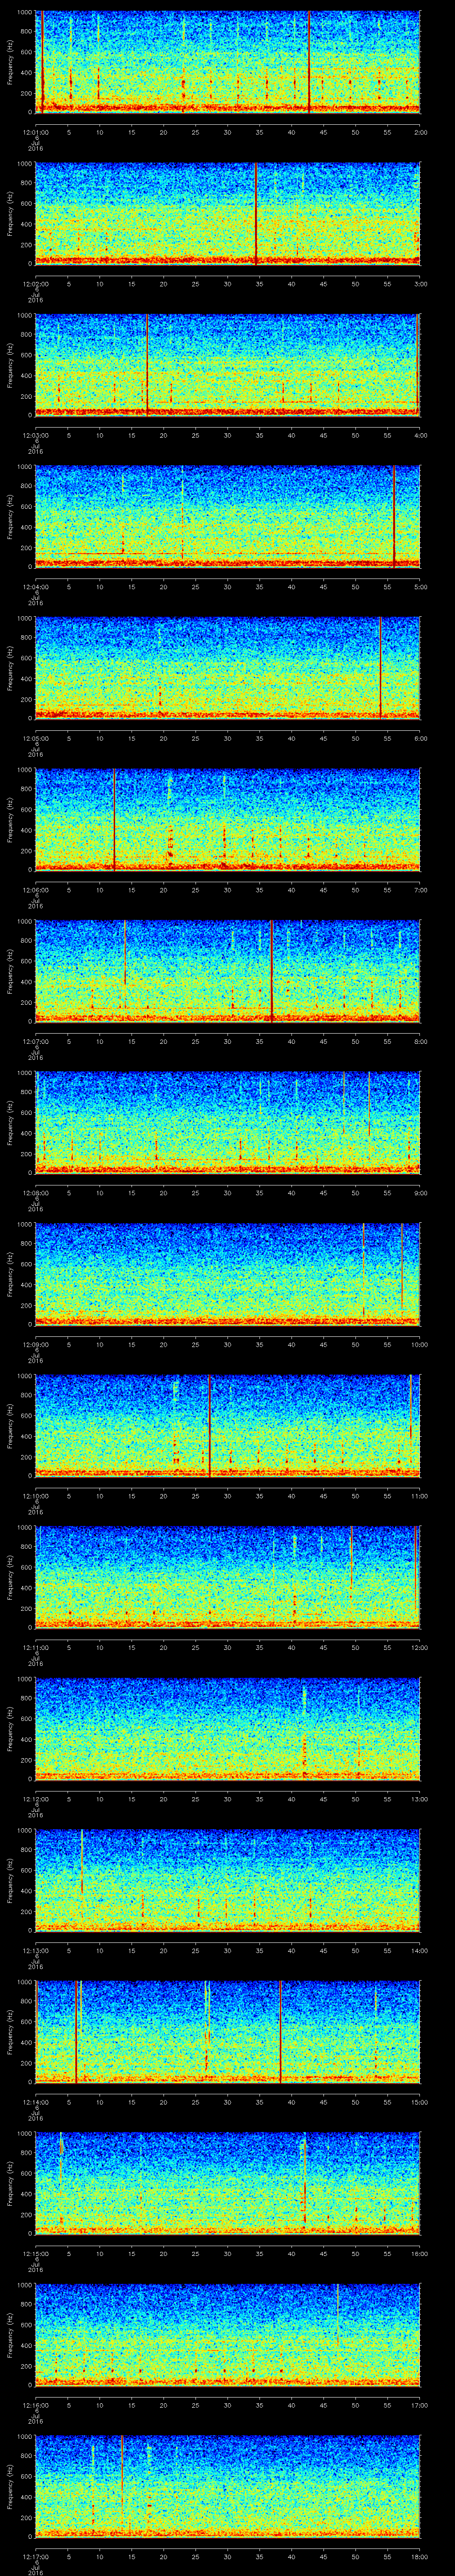Click the 12:17:00 start time label

click(x=35, y=2556)
